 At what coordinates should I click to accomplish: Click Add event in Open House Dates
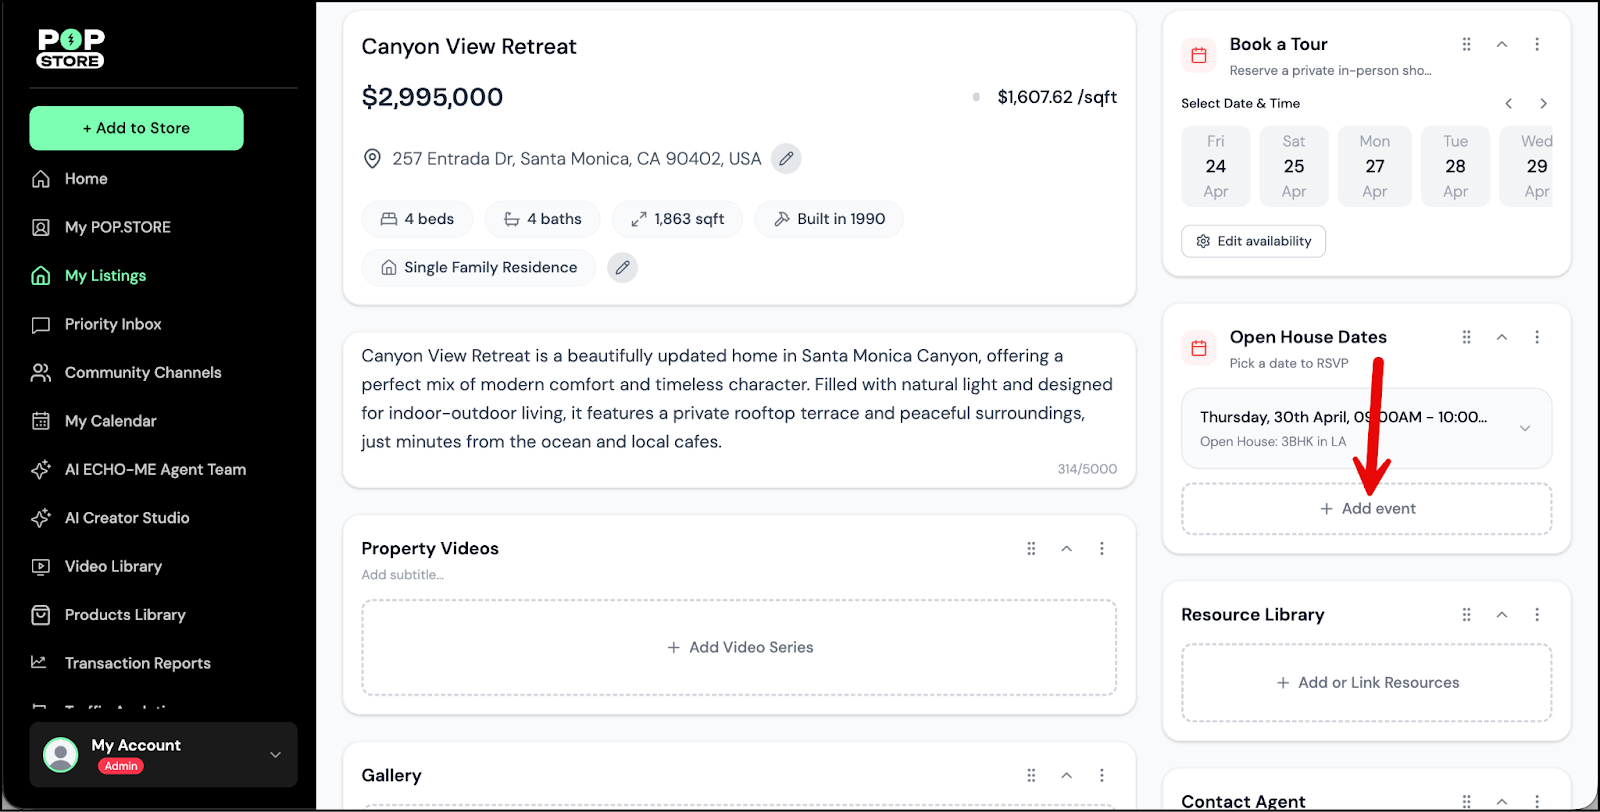point(1366,509)
